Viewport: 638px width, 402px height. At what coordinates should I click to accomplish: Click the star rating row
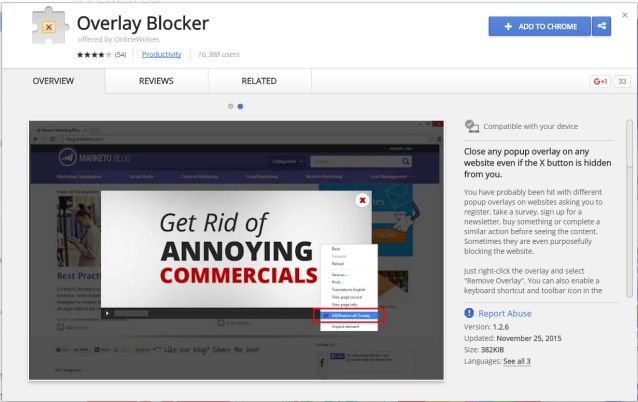pyautogui.click(x=94, y=55)
